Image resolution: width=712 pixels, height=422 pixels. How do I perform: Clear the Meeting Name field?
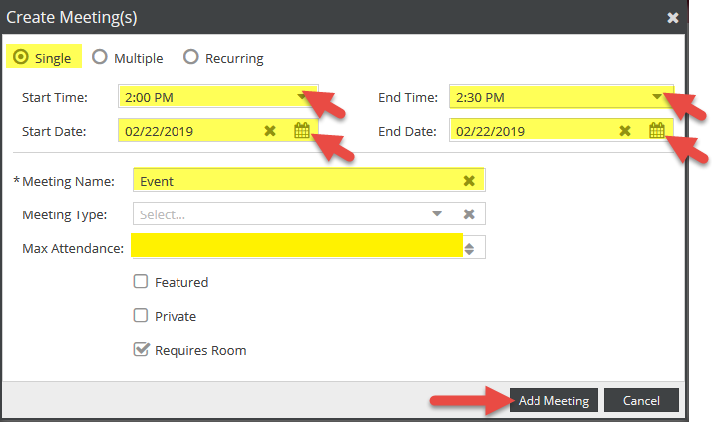(x=469, y=181)
